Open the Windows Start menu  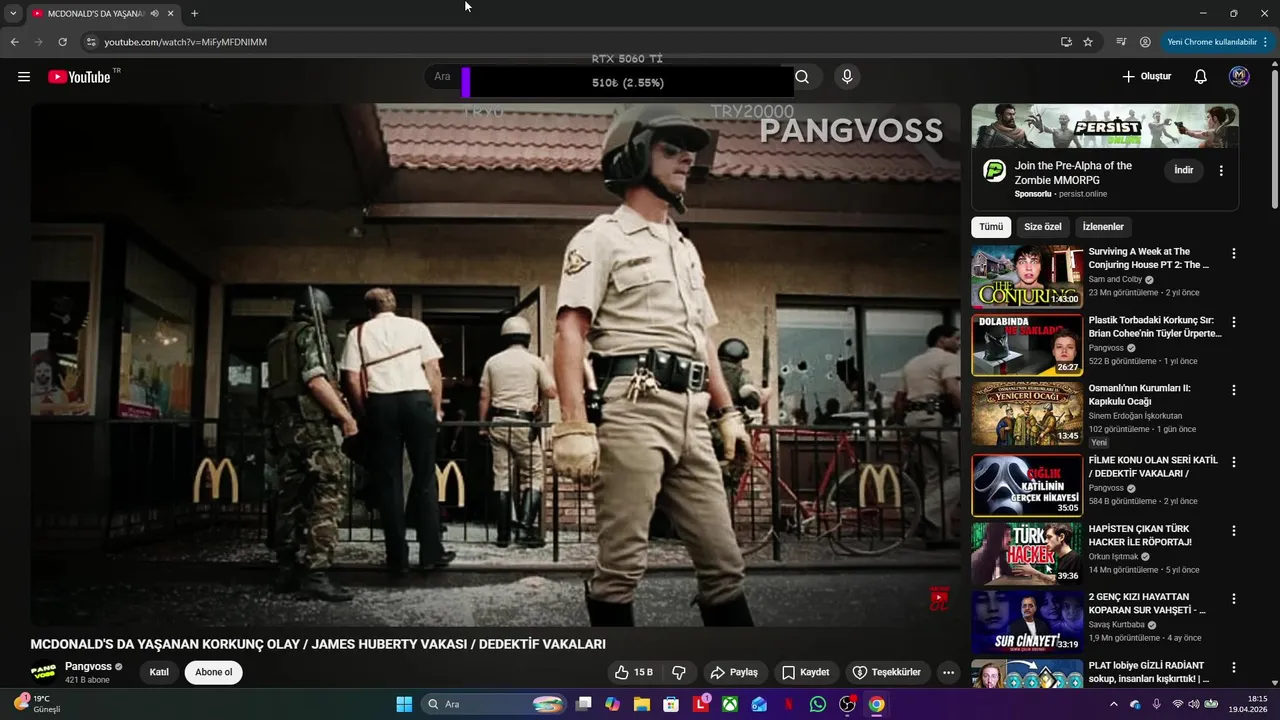tap(404, 704)
